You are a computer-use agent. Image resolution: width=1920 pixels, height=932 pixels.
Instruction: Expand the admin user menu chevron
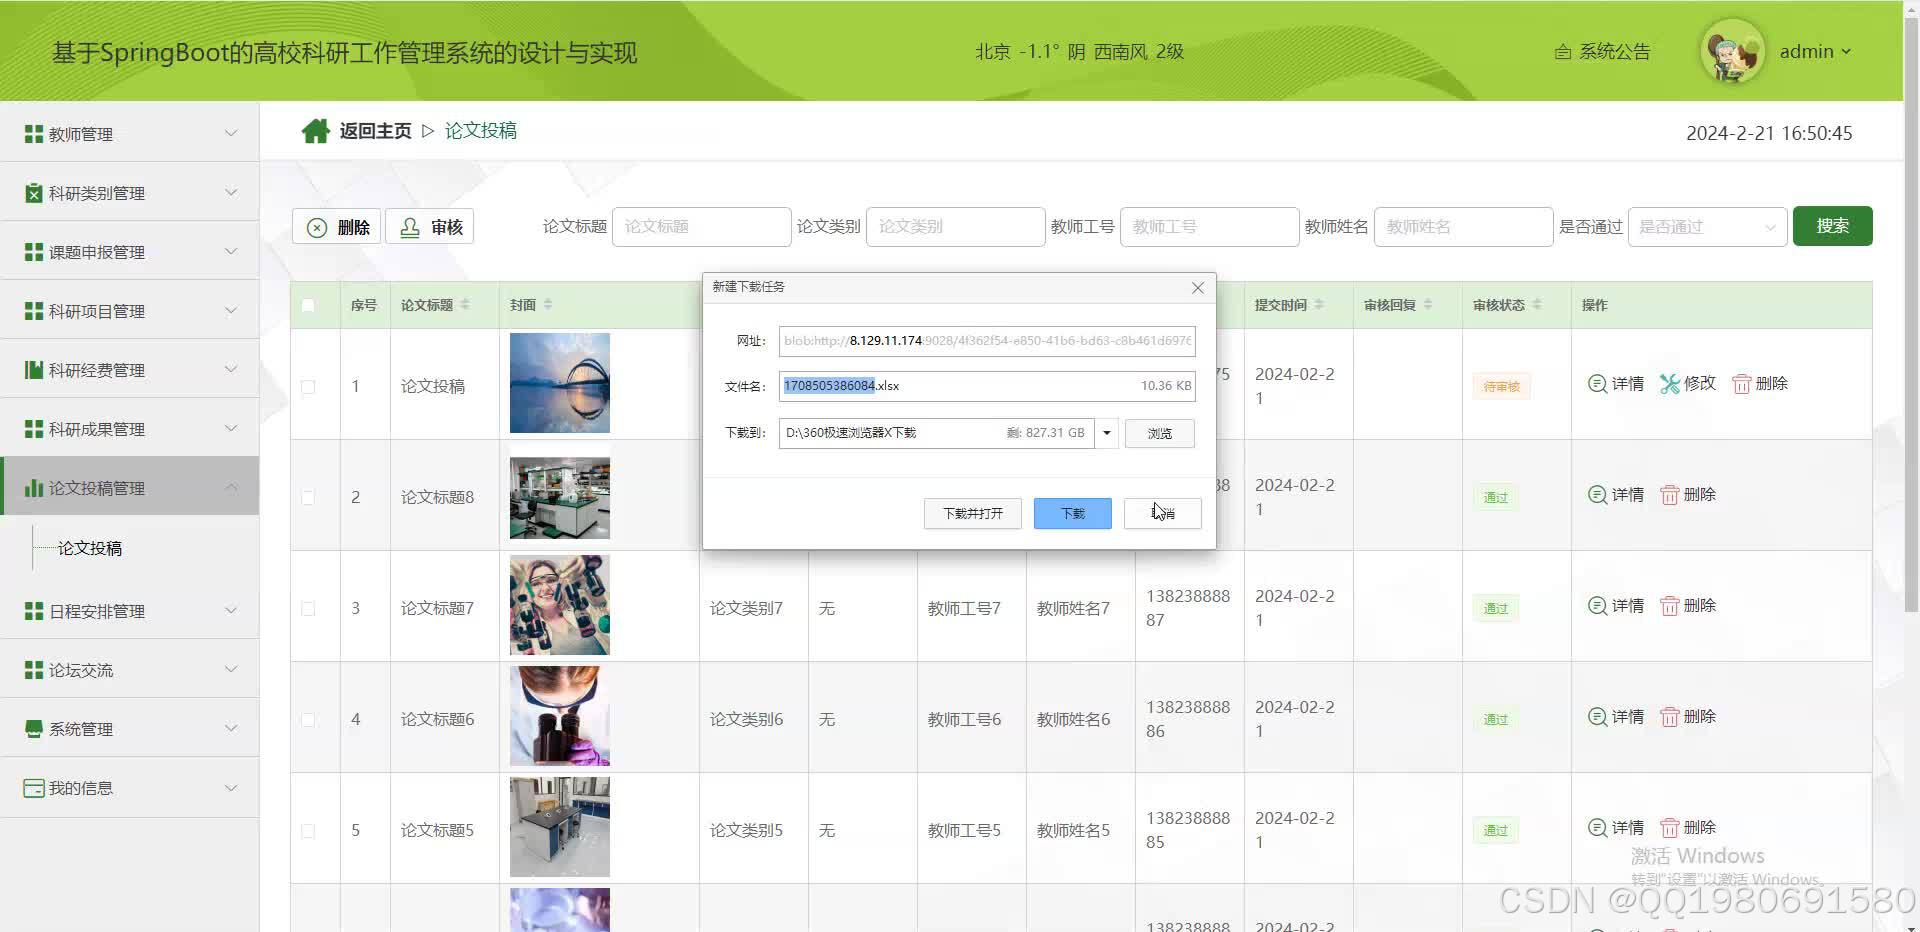(1846, 52)
